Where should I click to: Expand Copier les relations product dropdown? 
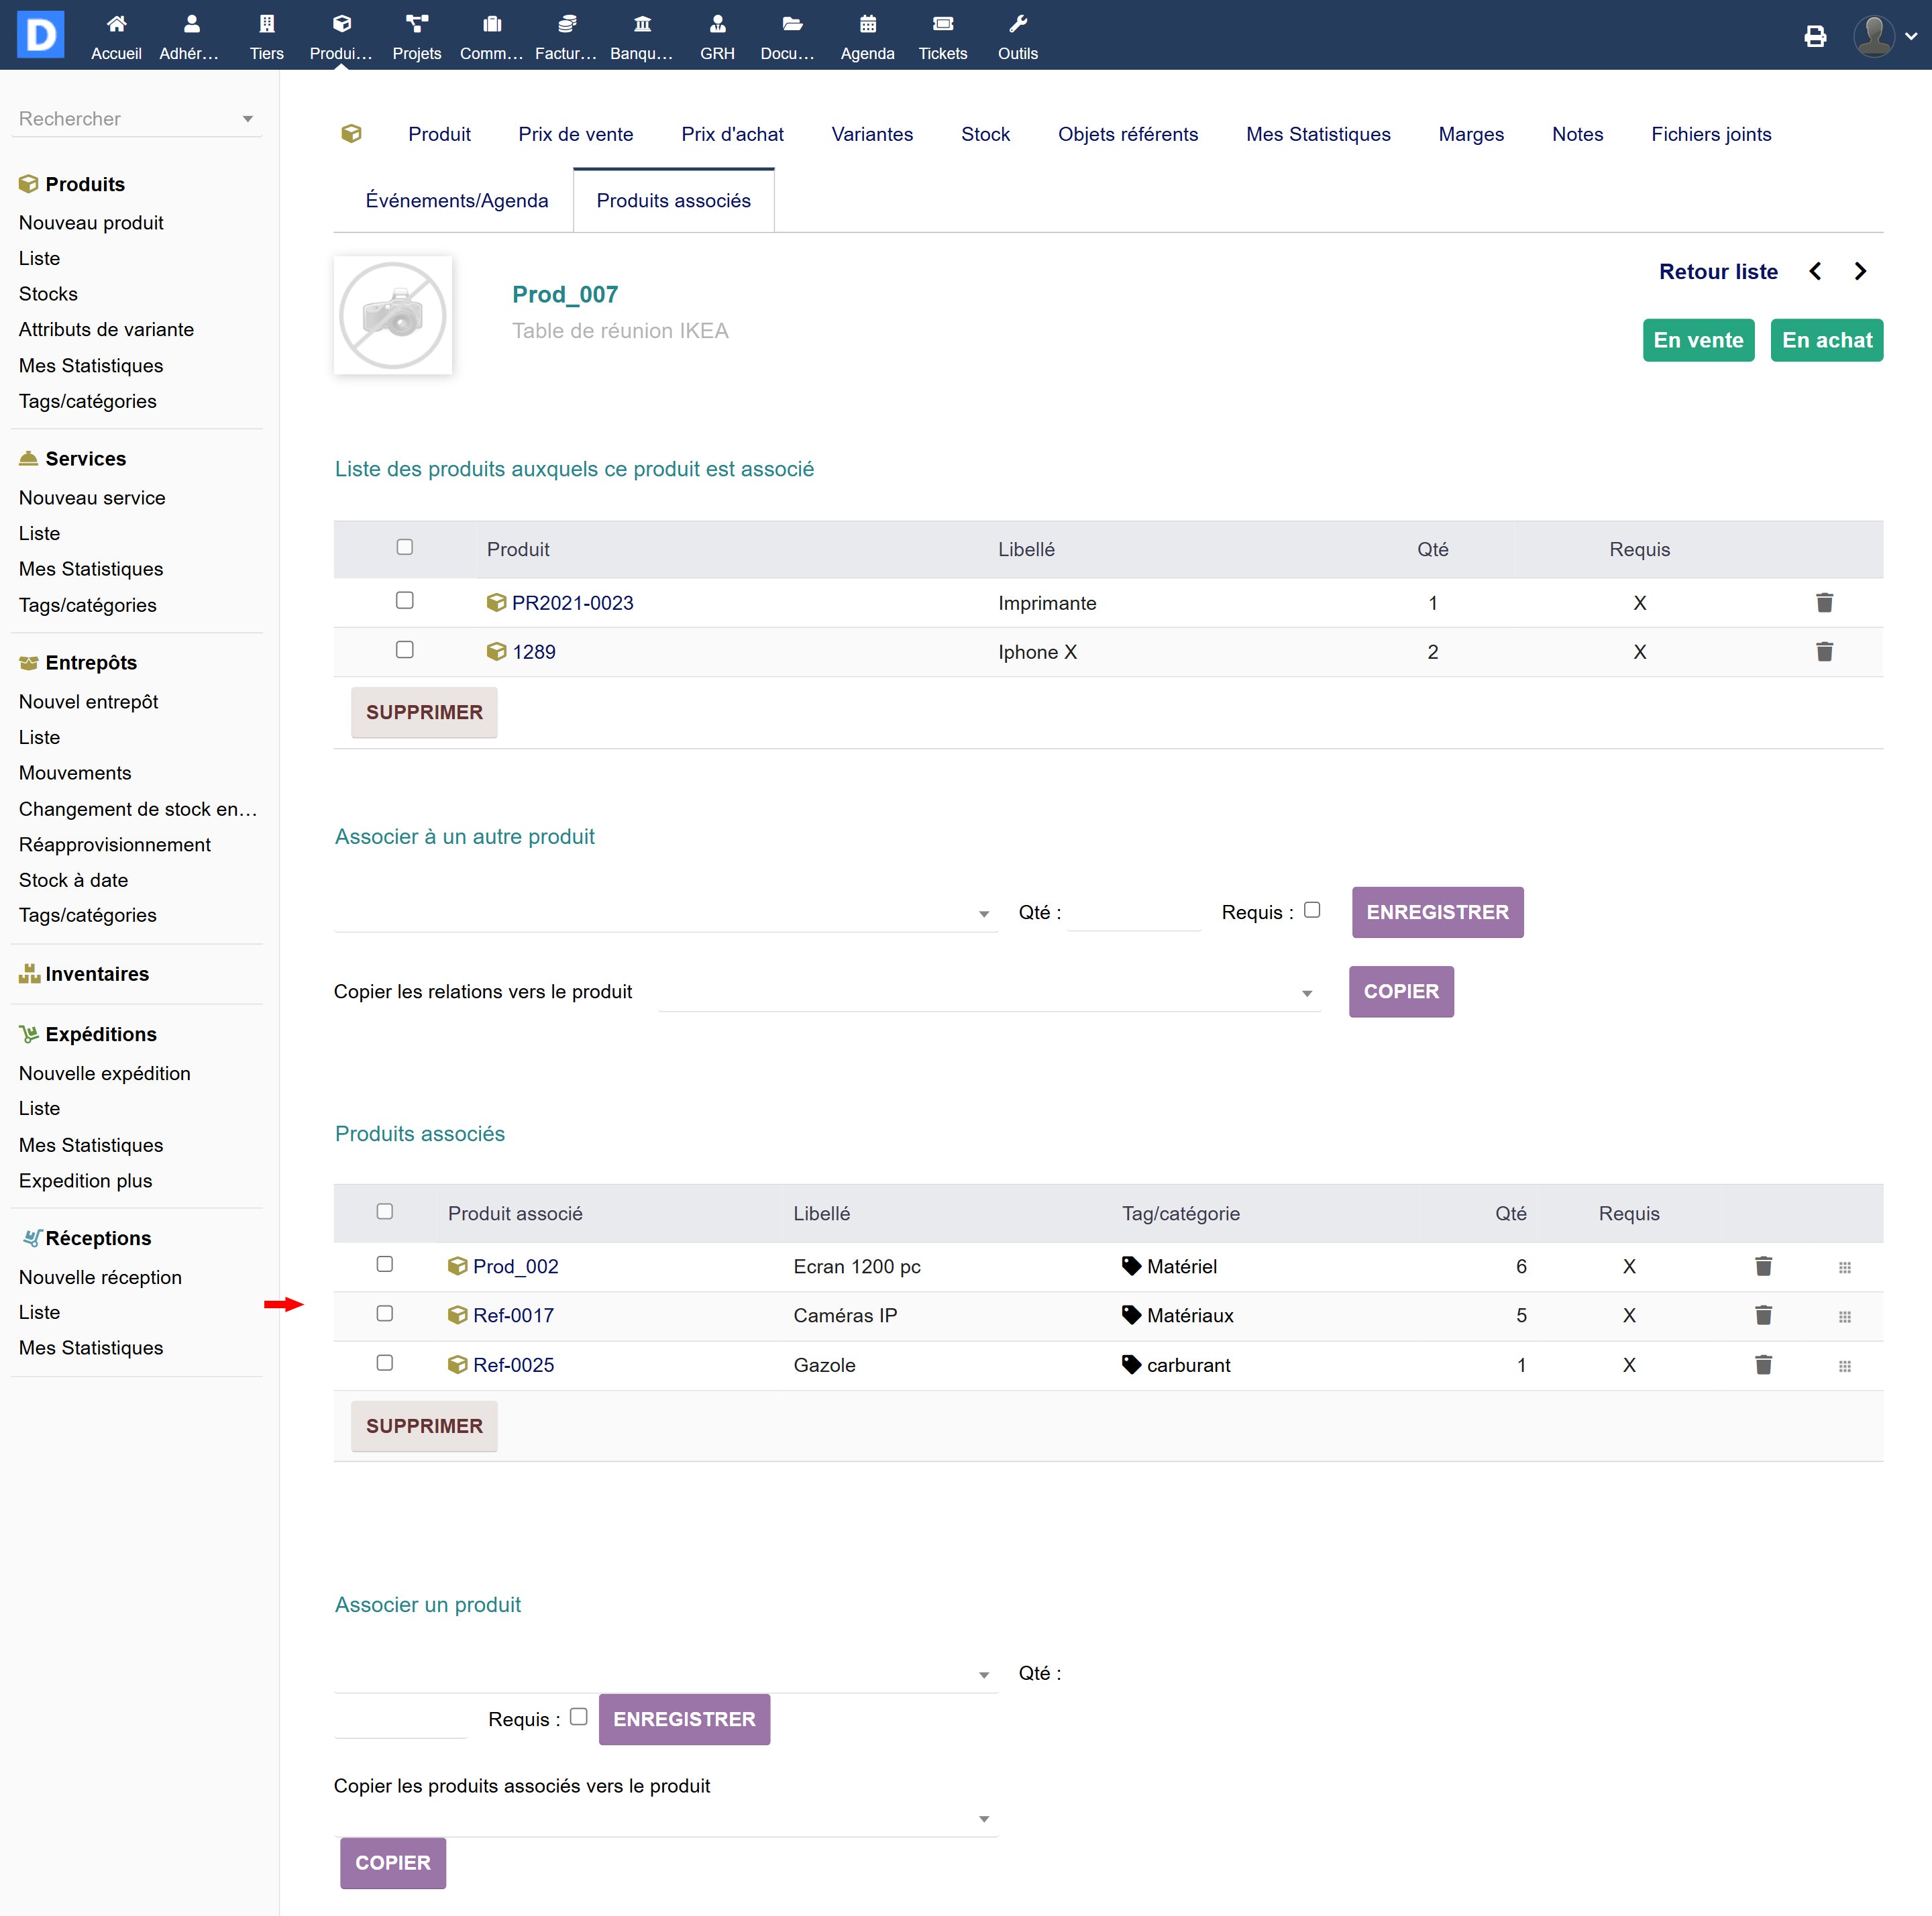tap(1306, 993)
